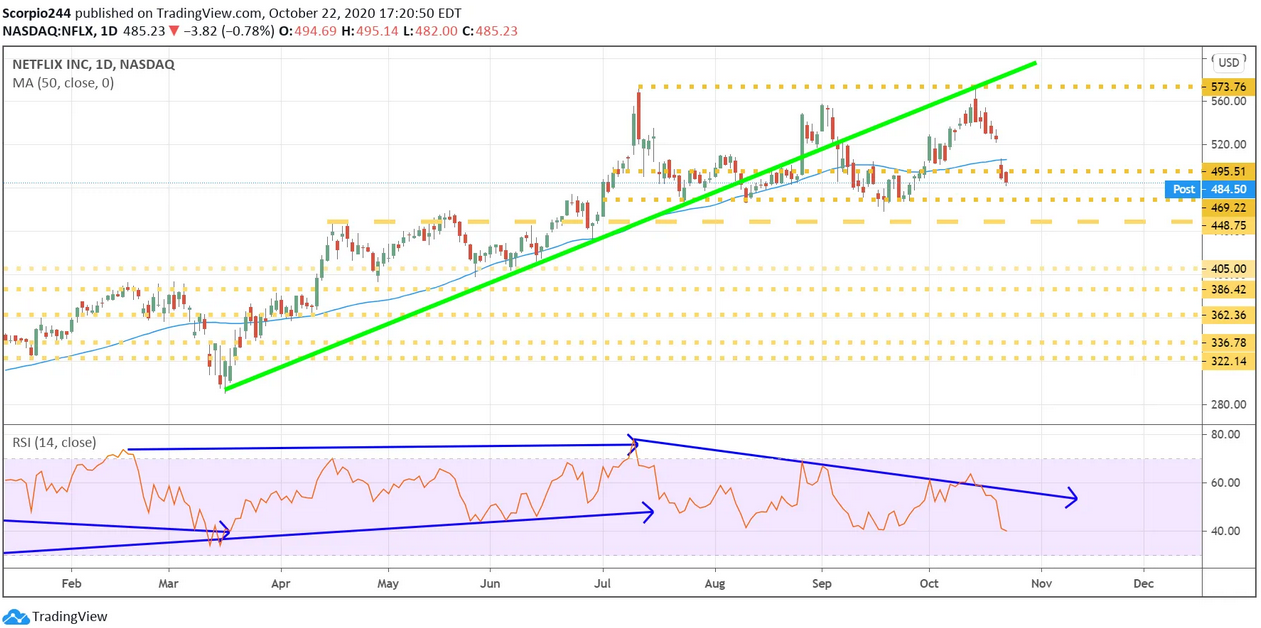
Task: Click the 336.78 price level label
Action: click(1227, 342)
